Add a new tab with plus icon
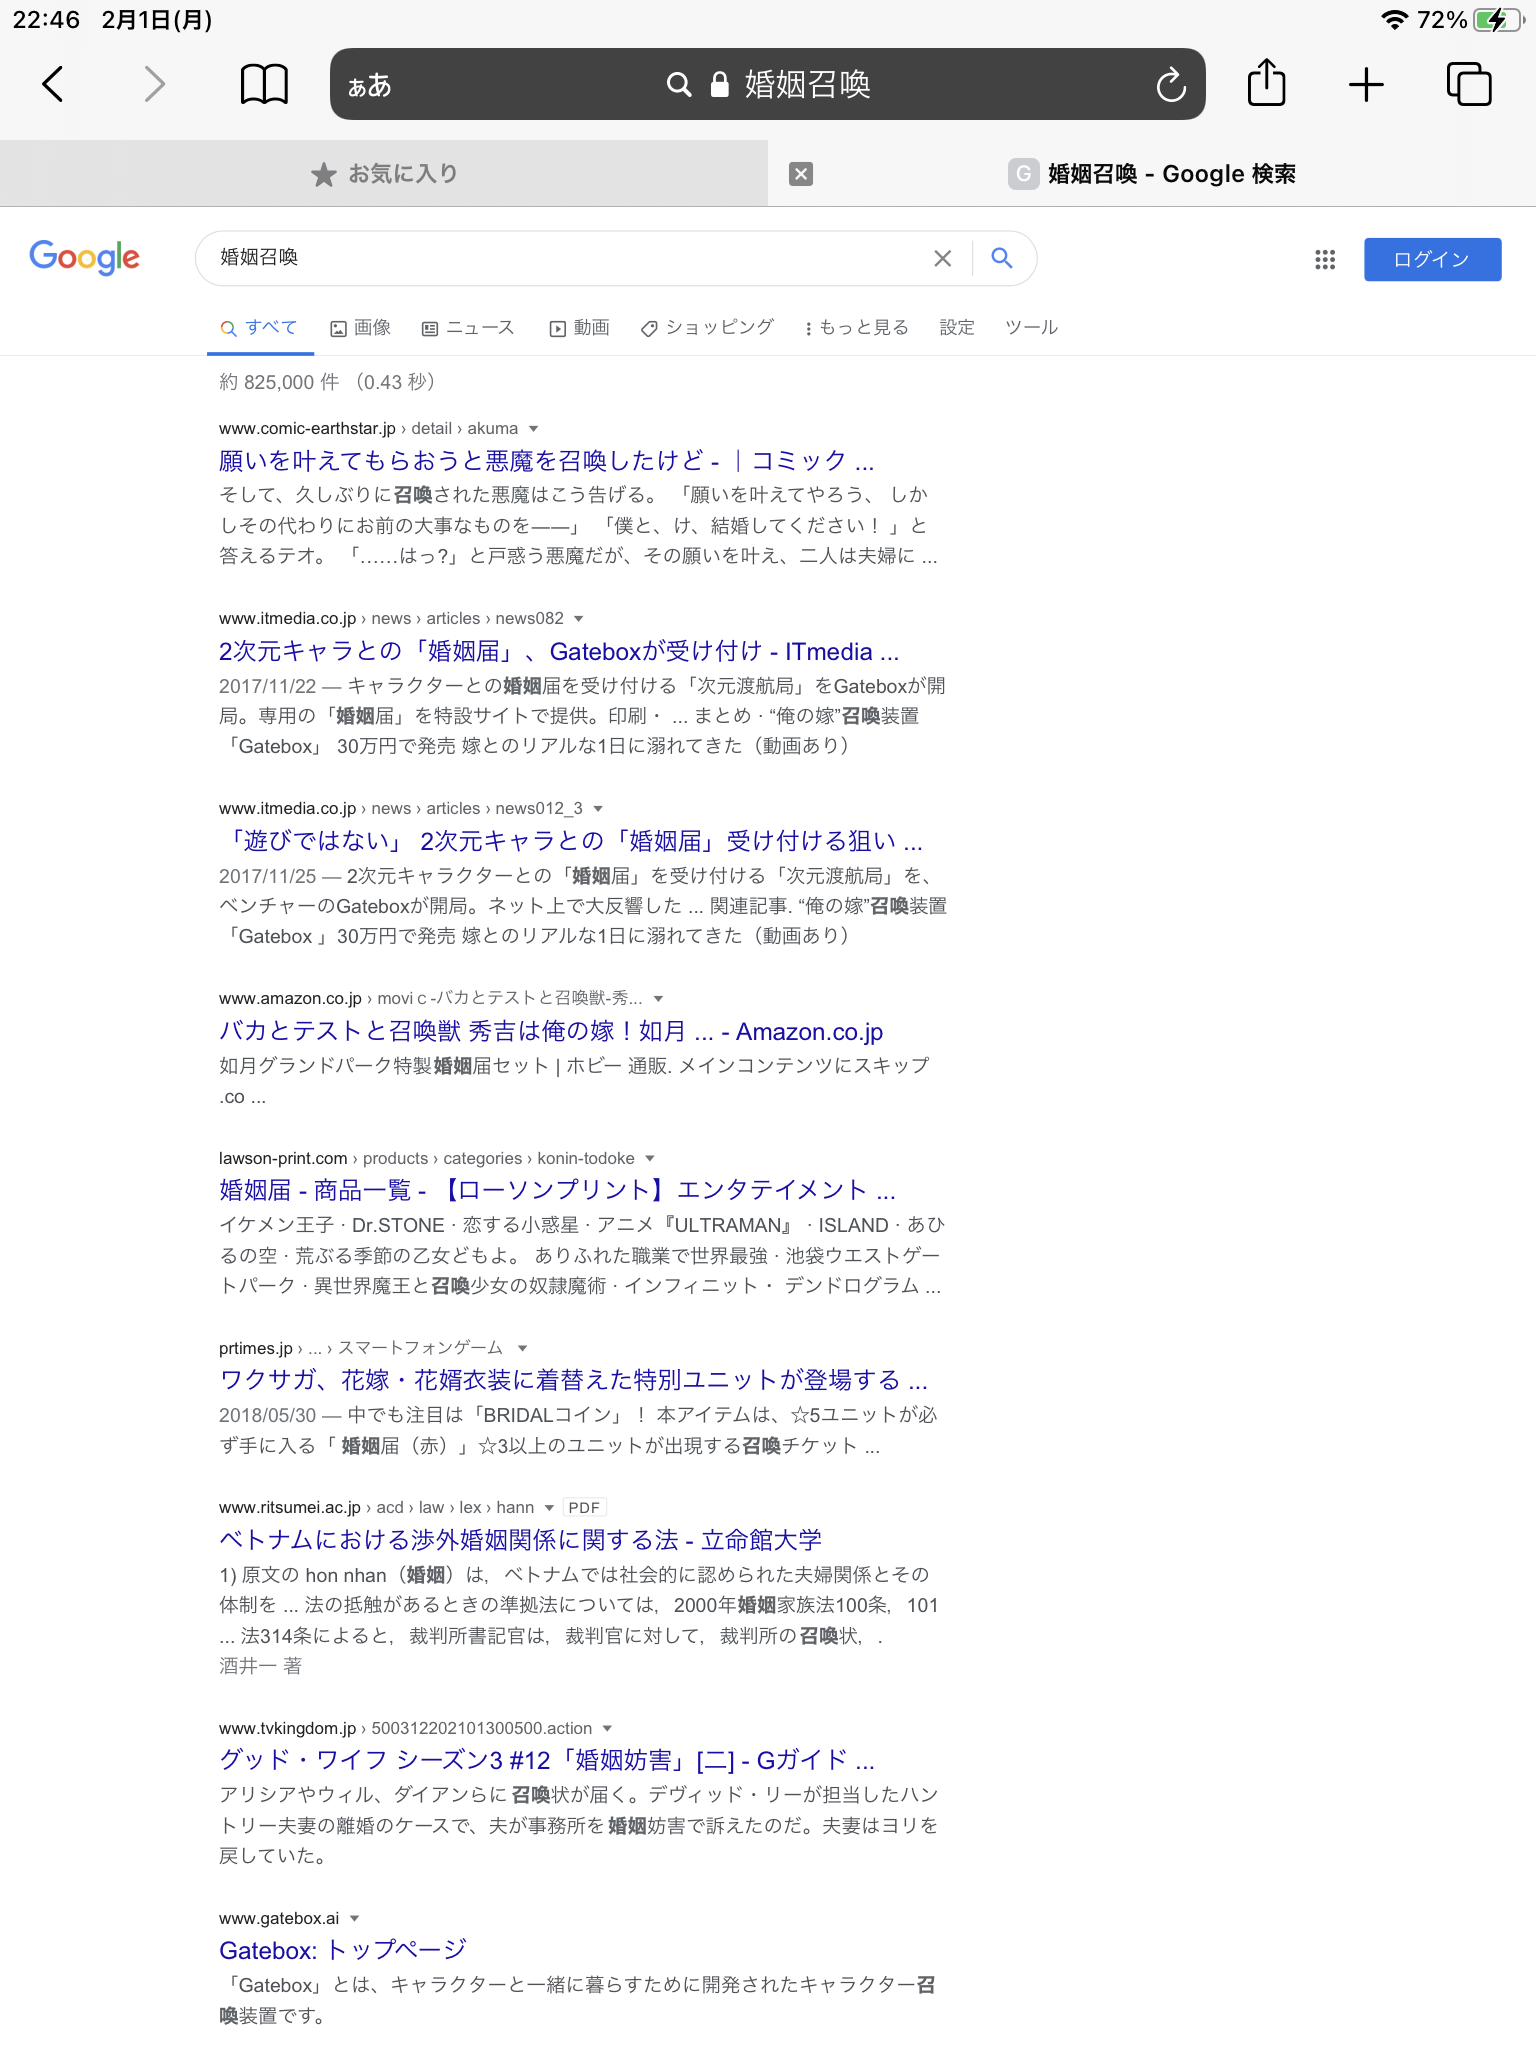Viewport: 1536px width, 2048px height. (x=1366, y=84)
